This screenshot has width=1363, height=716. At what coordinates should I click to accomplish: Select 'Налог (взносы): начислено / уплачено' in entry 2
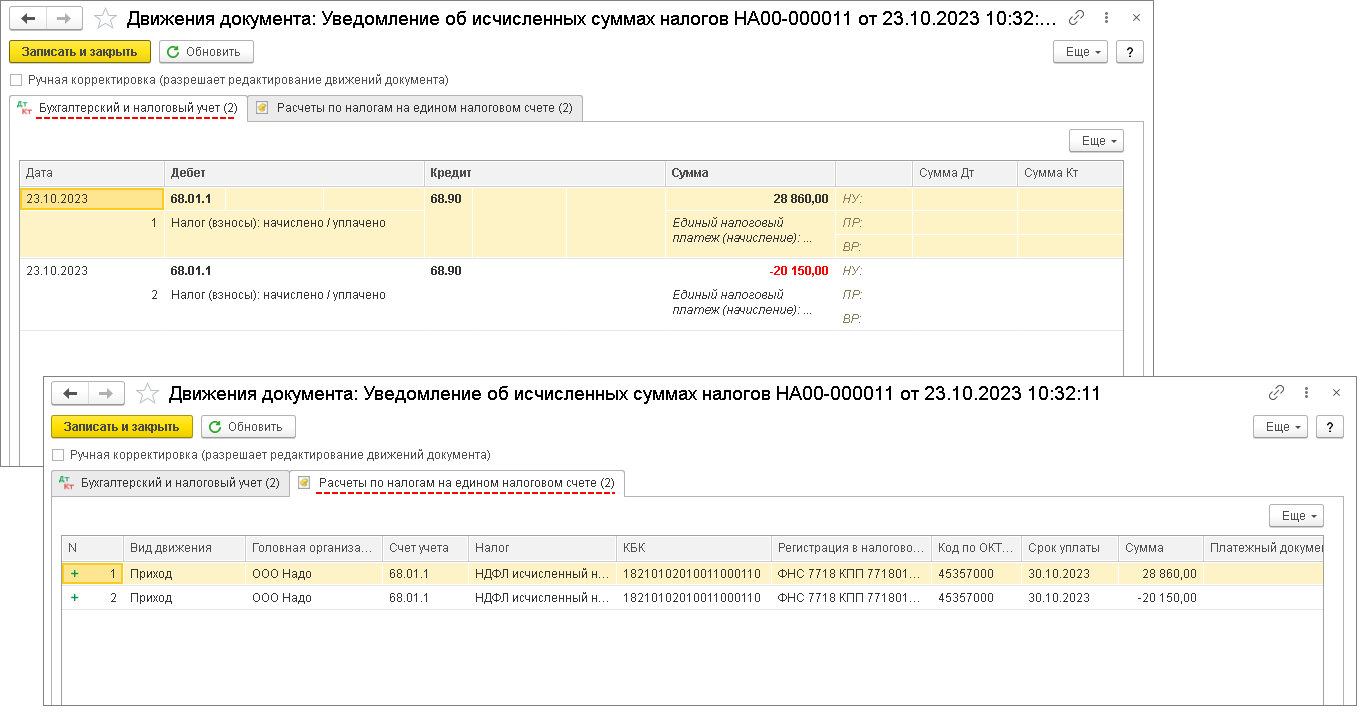click(x=278, y=295)
